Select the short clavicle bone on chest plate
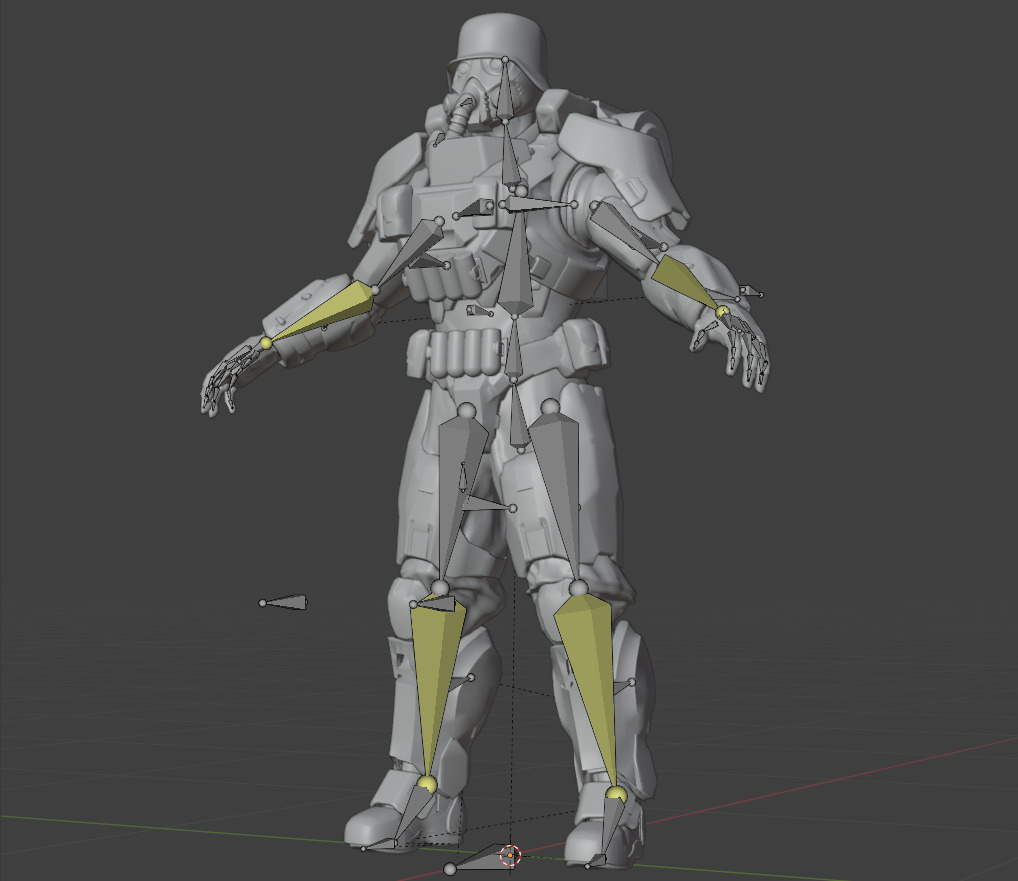Viewport: 1018px width, 881px height. pos(475,209)
